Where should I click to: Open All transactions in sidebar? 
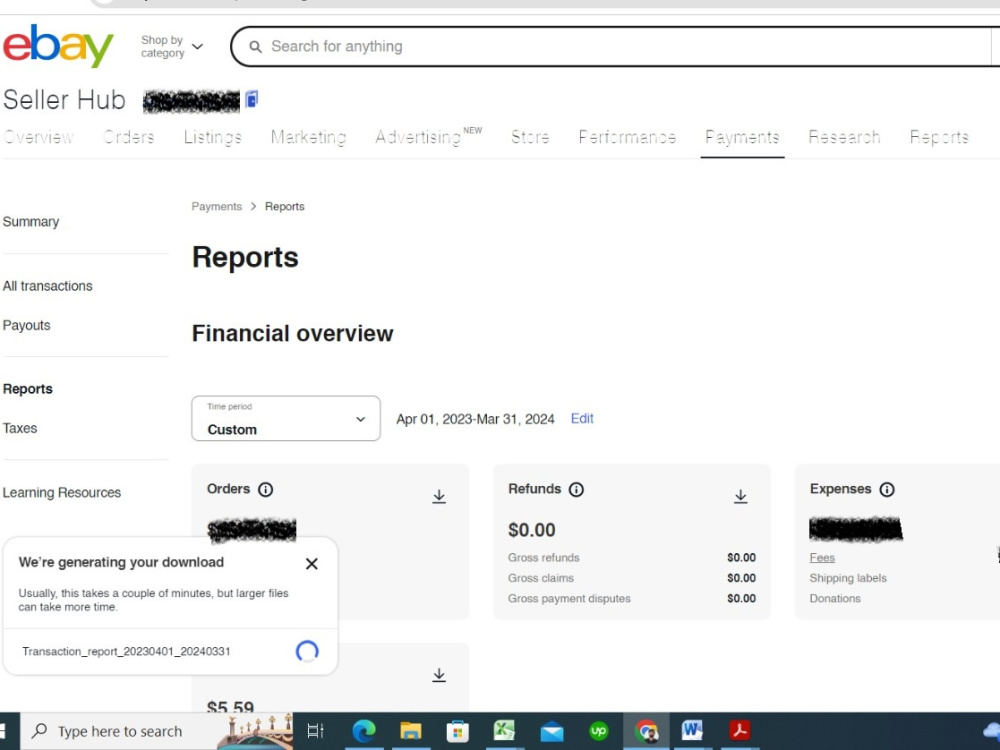point(48,286)
